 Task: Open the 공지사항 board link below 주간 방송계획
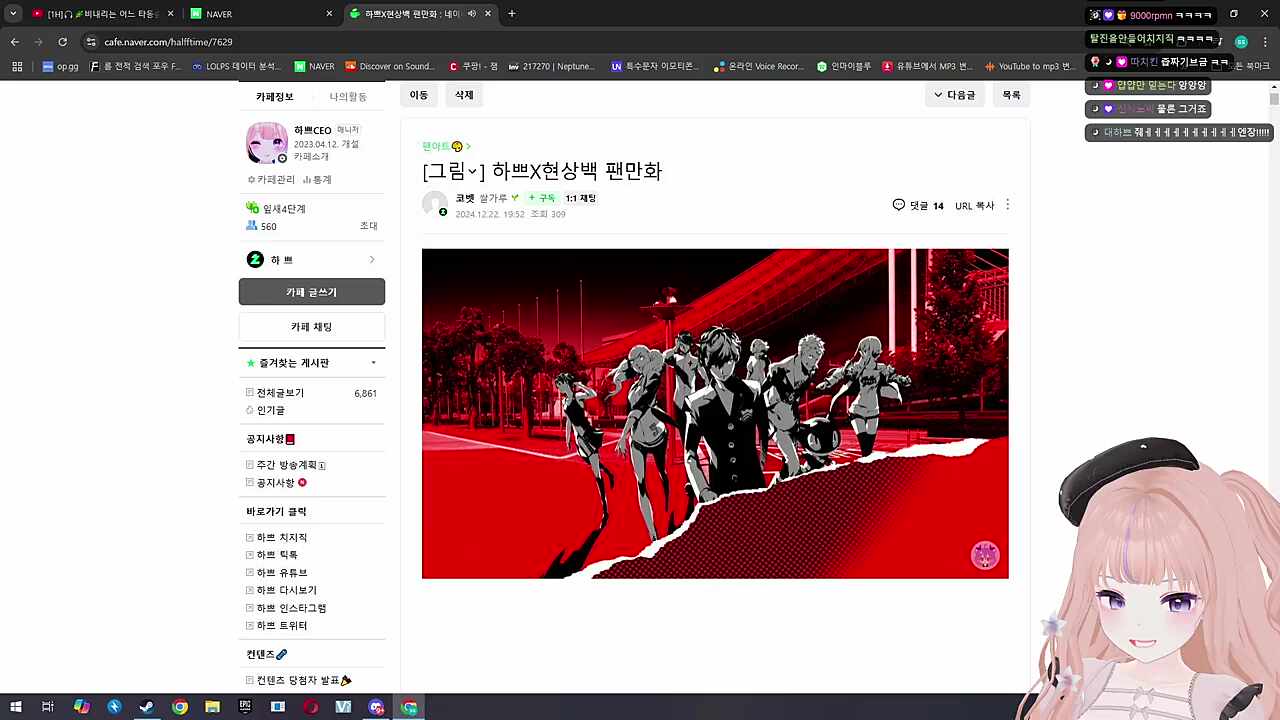coord(276,483)
